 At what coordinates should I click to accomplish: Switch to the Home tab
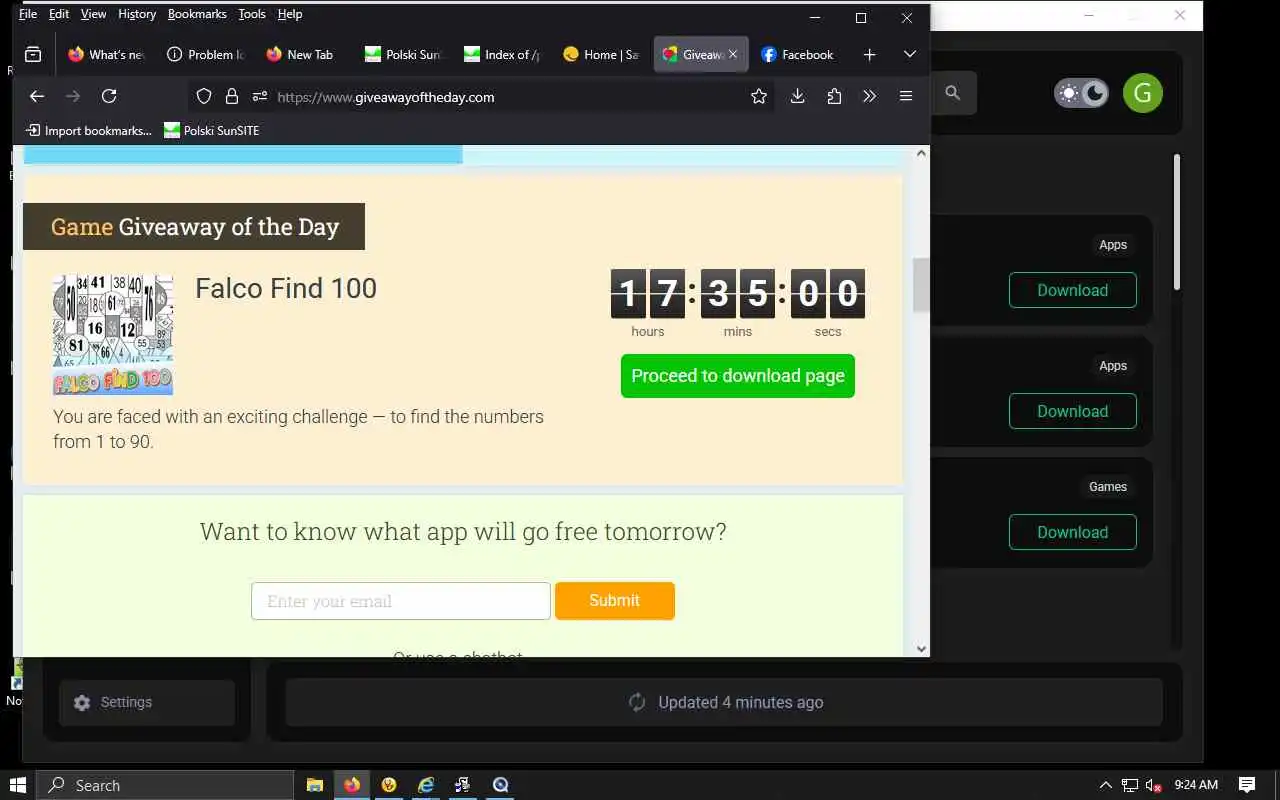click(601, 55)
